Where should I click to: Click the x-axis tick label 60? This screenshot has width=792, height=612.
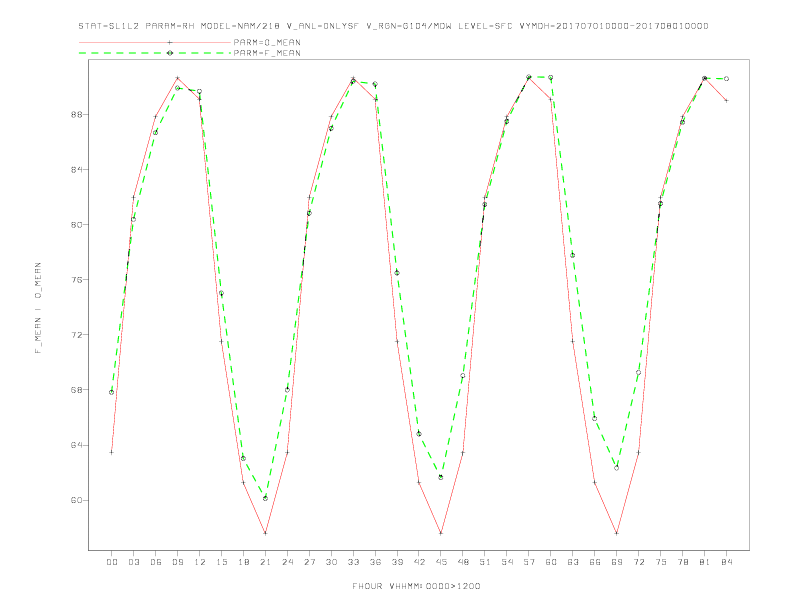click(x=551, y=562)
